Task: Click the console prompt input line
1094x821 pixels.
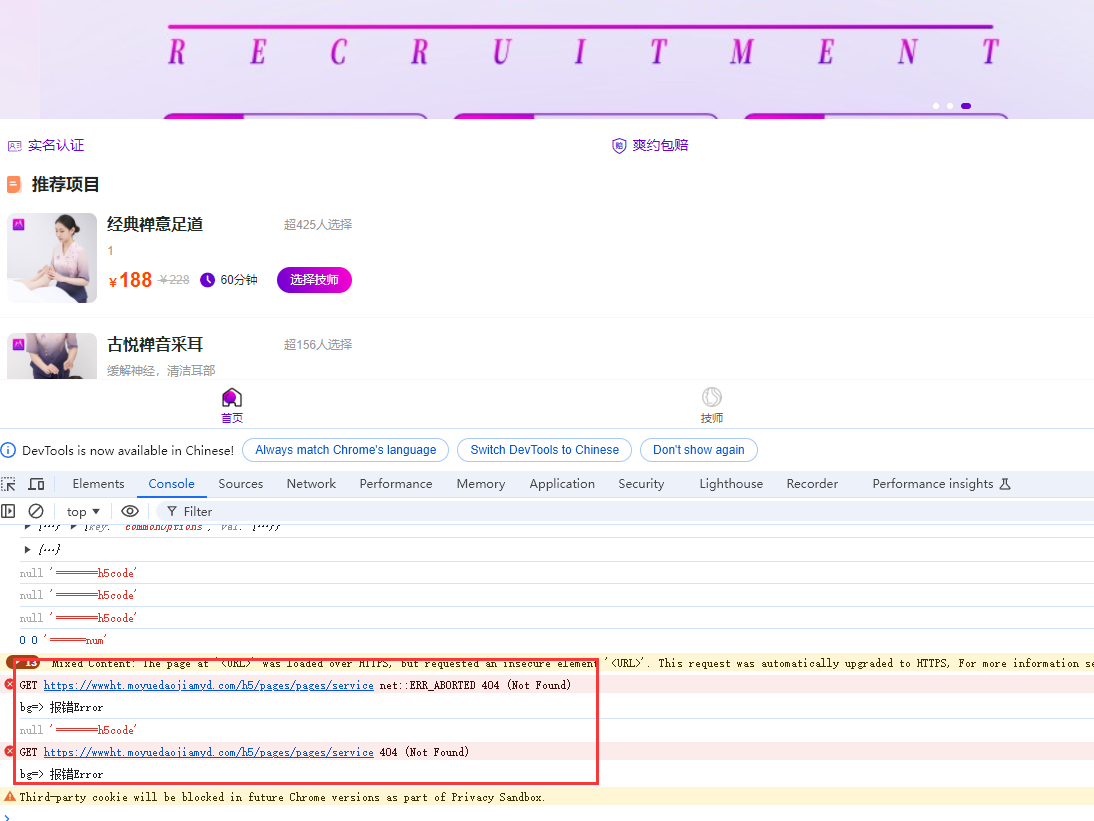Action: (x=547, y=816)
